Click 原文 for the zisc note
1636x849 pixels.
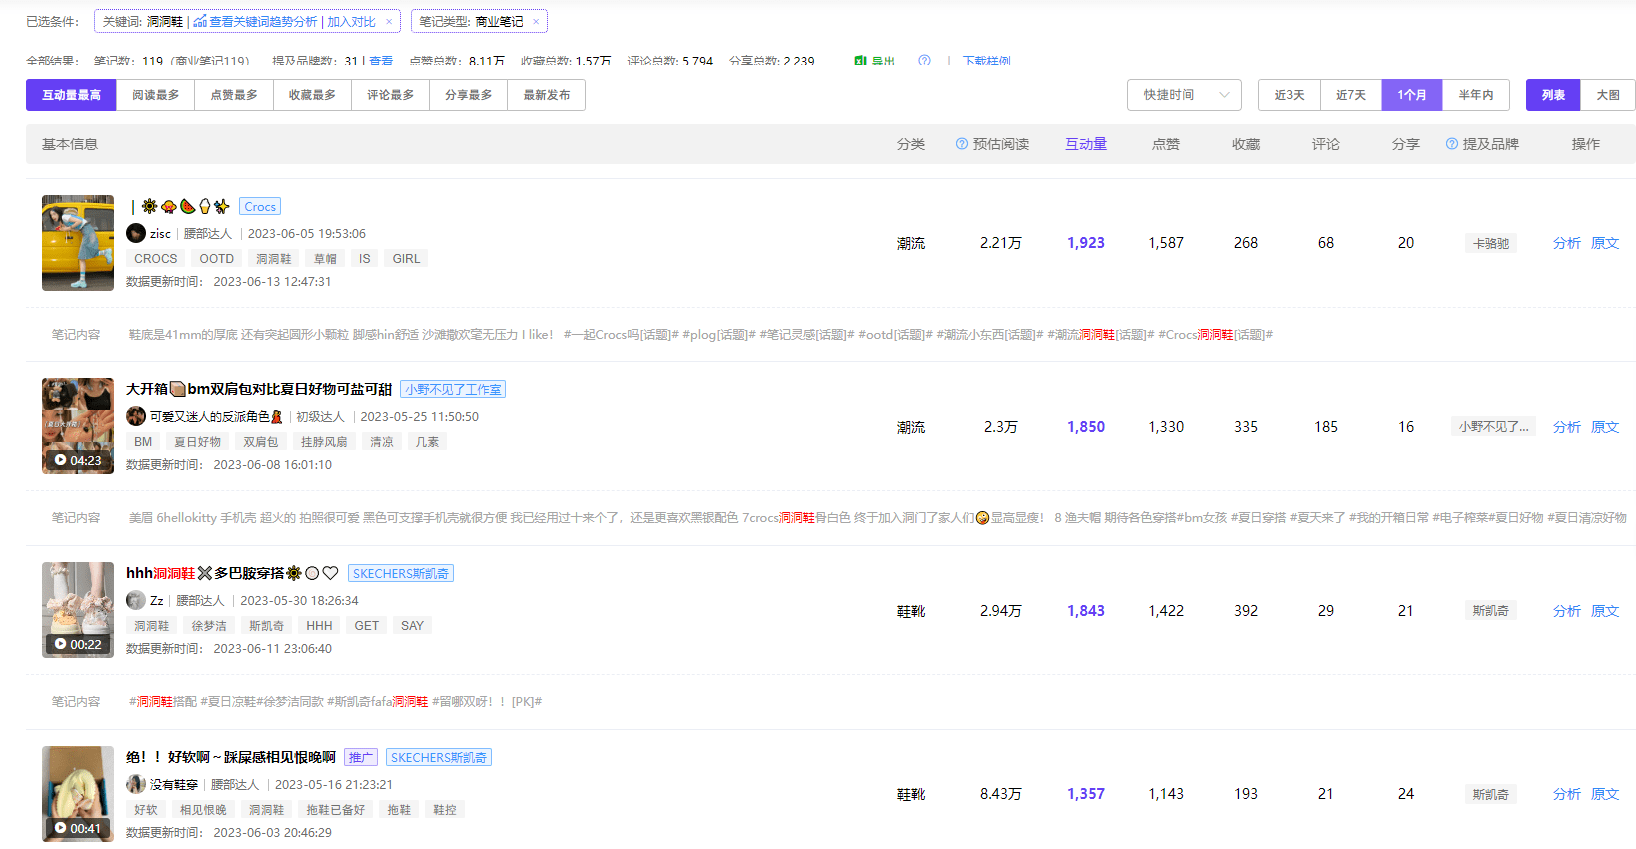point(1605,243)
